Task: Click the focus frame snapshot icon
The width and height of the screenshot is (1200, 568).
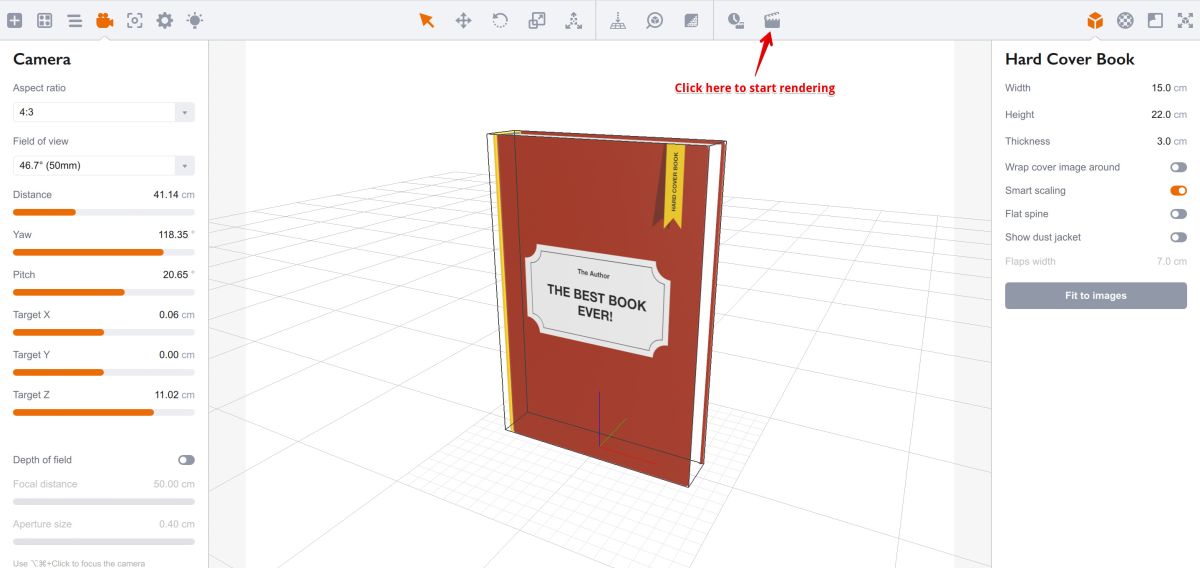Action: pos(135,20)
